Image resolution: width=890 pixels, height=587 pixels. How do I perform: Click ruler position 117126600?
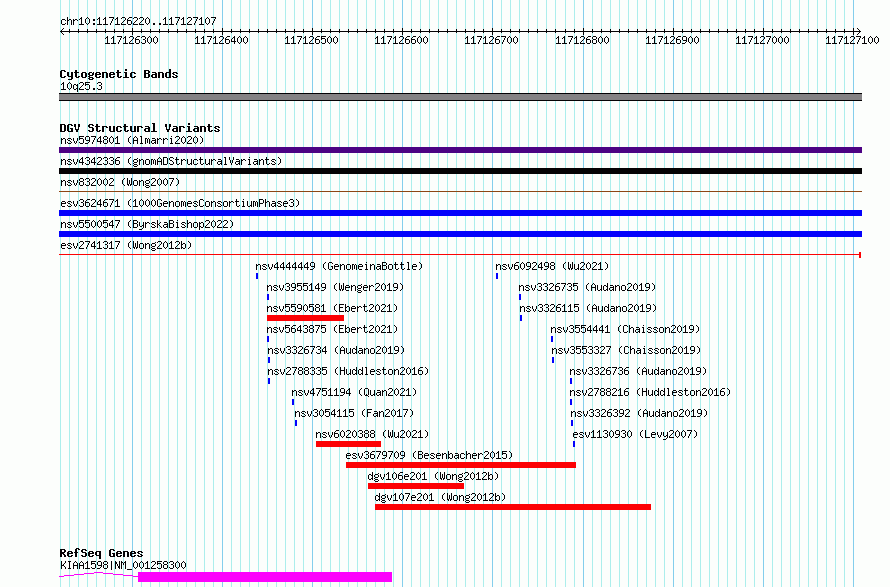tap(401, 40)
